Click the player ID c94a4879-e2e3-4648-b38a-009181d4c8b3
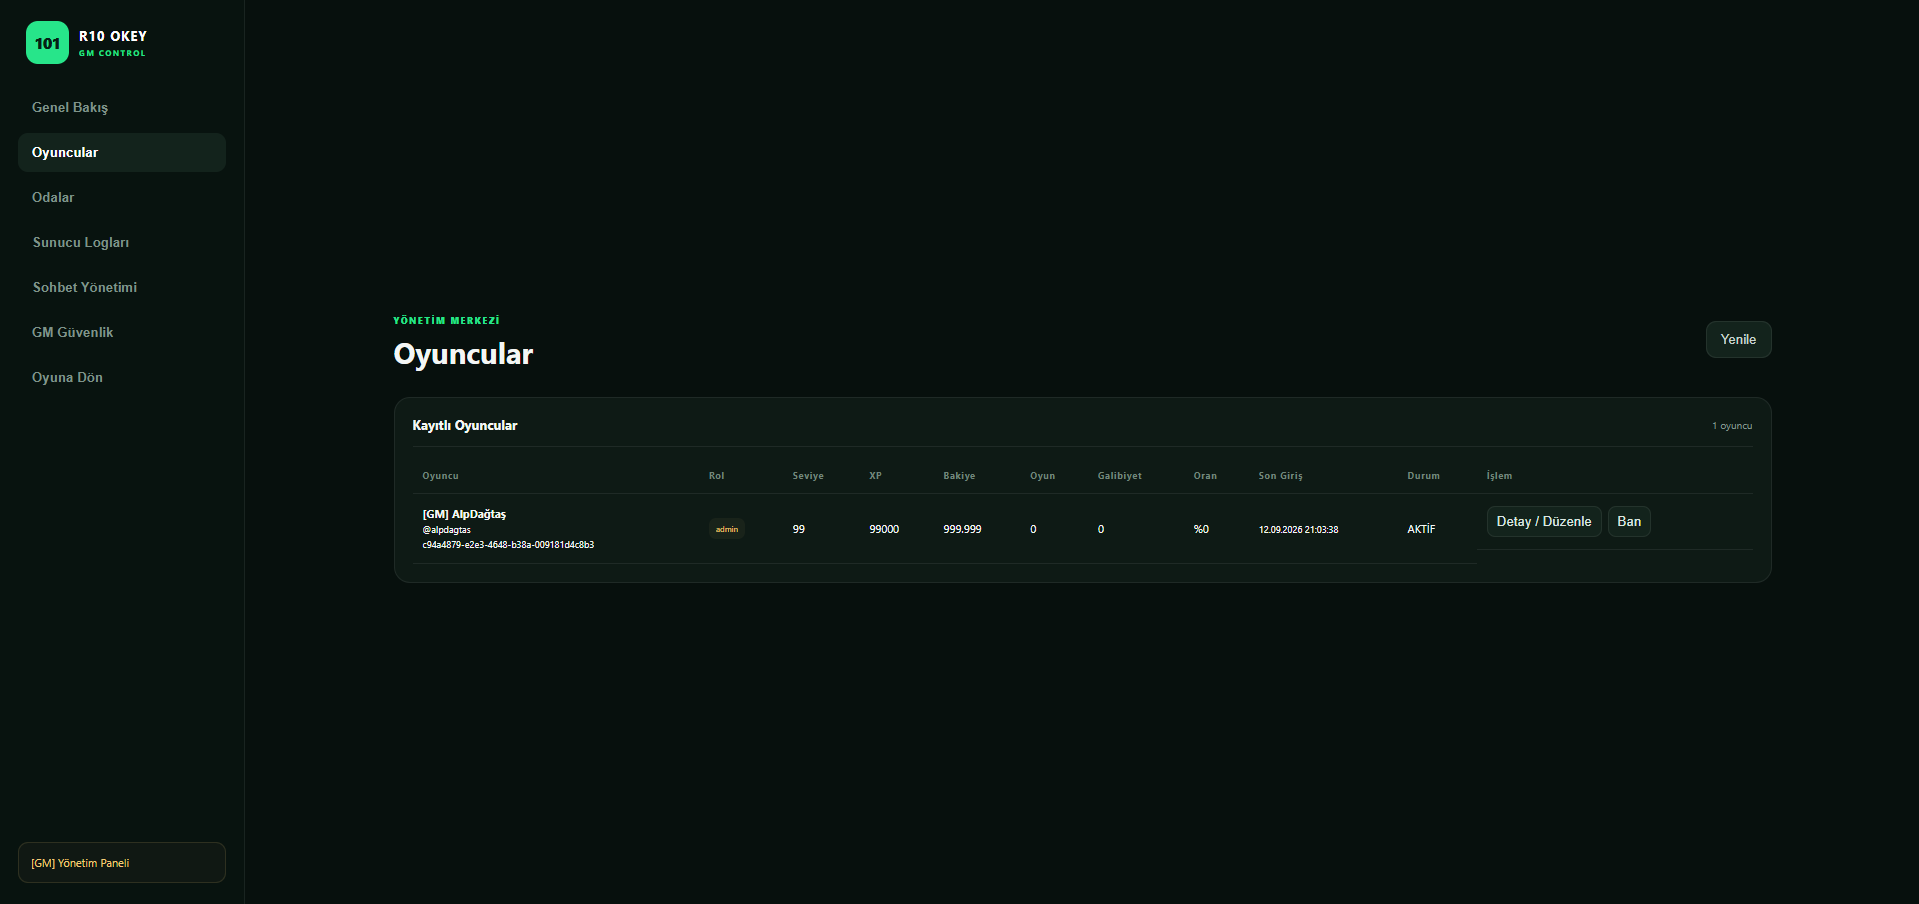This screenshot has width=1919, height=904. [508, 545]
